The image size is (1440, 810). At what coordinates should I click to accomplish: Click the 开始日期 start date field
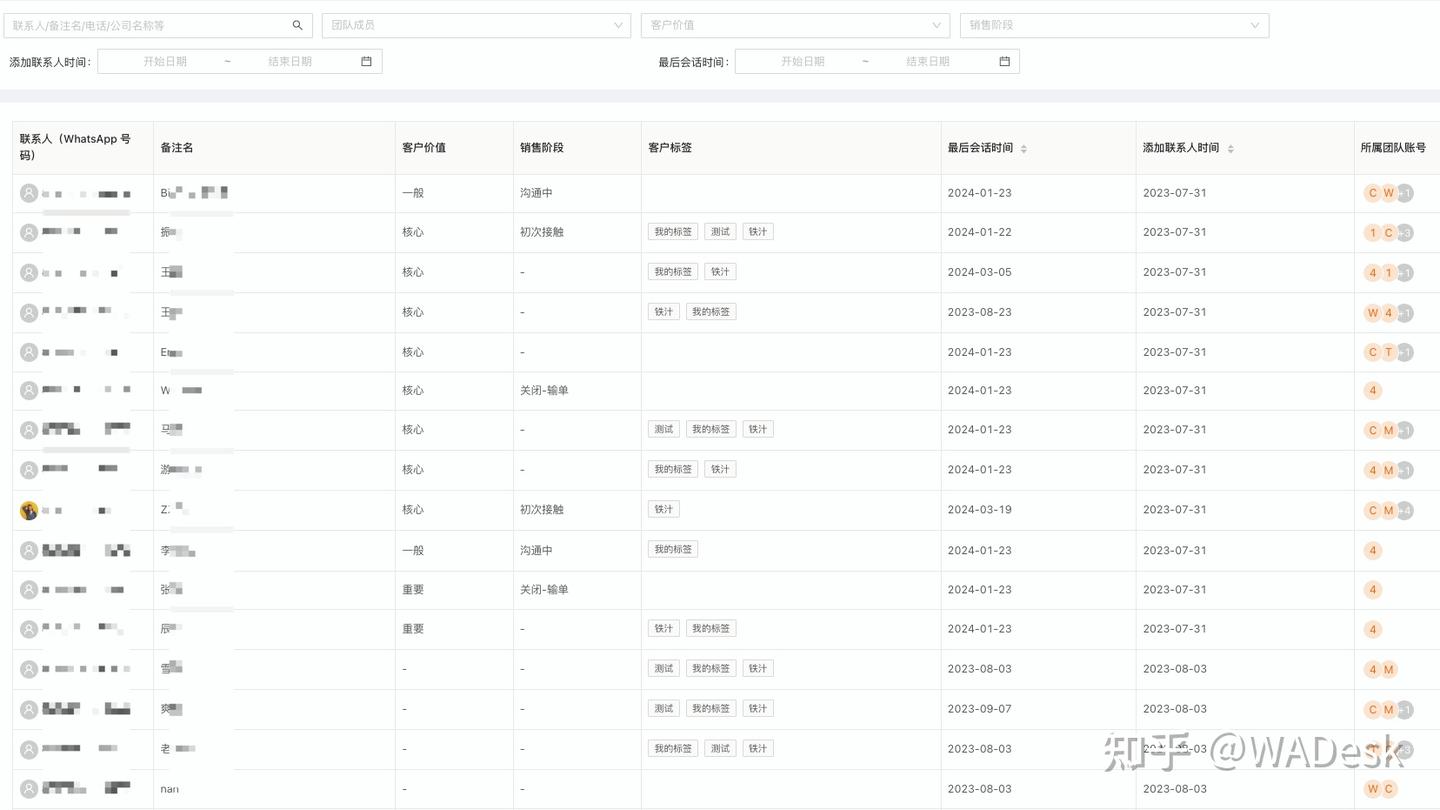[165, 61]
